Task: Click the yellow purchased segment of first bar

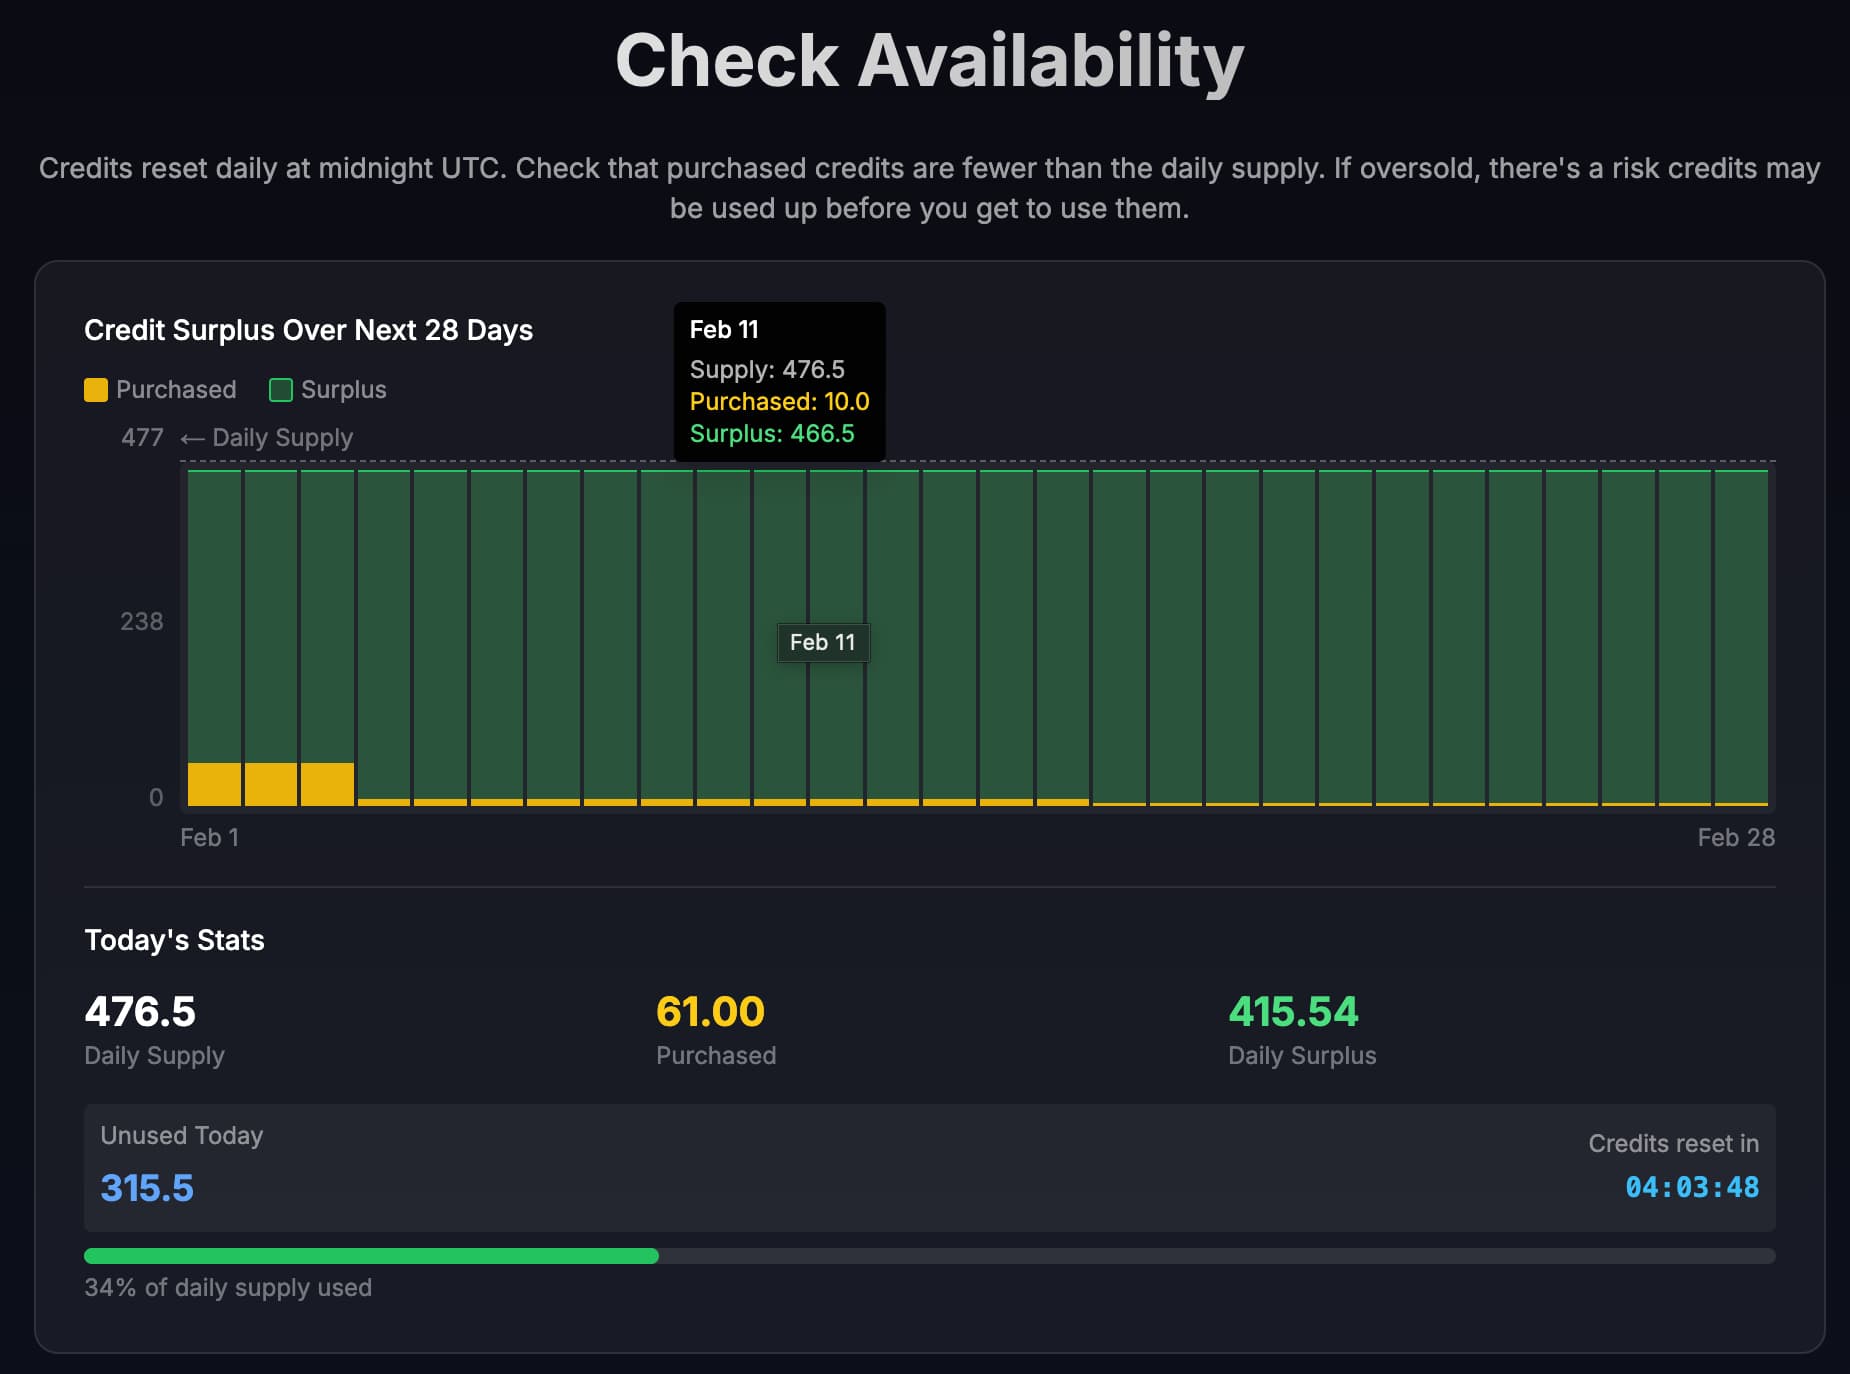Action: (214, 784)
